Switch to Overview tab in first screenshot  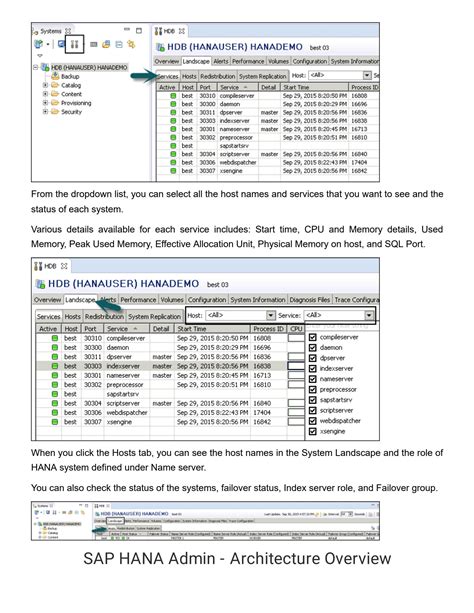coord(166,61)
